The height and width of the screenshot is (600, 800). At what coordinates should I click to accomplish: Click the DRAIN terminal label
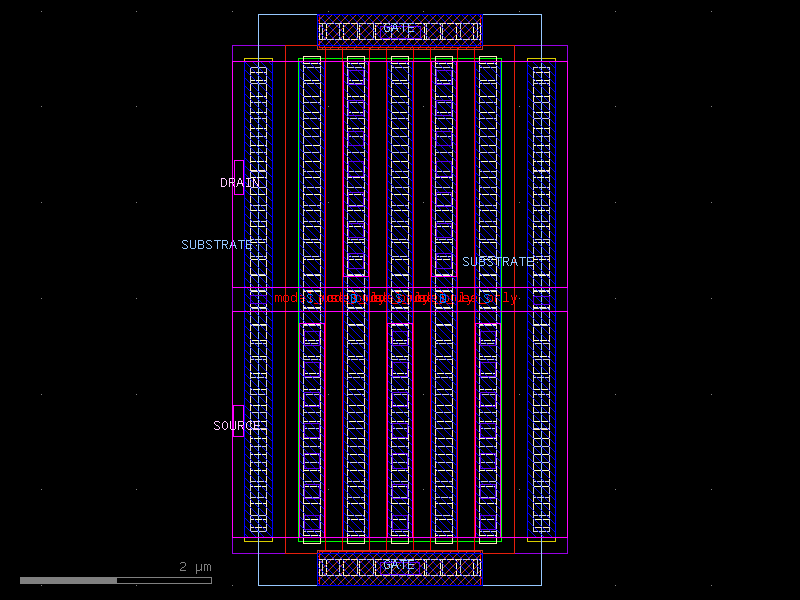pos(237,182)
